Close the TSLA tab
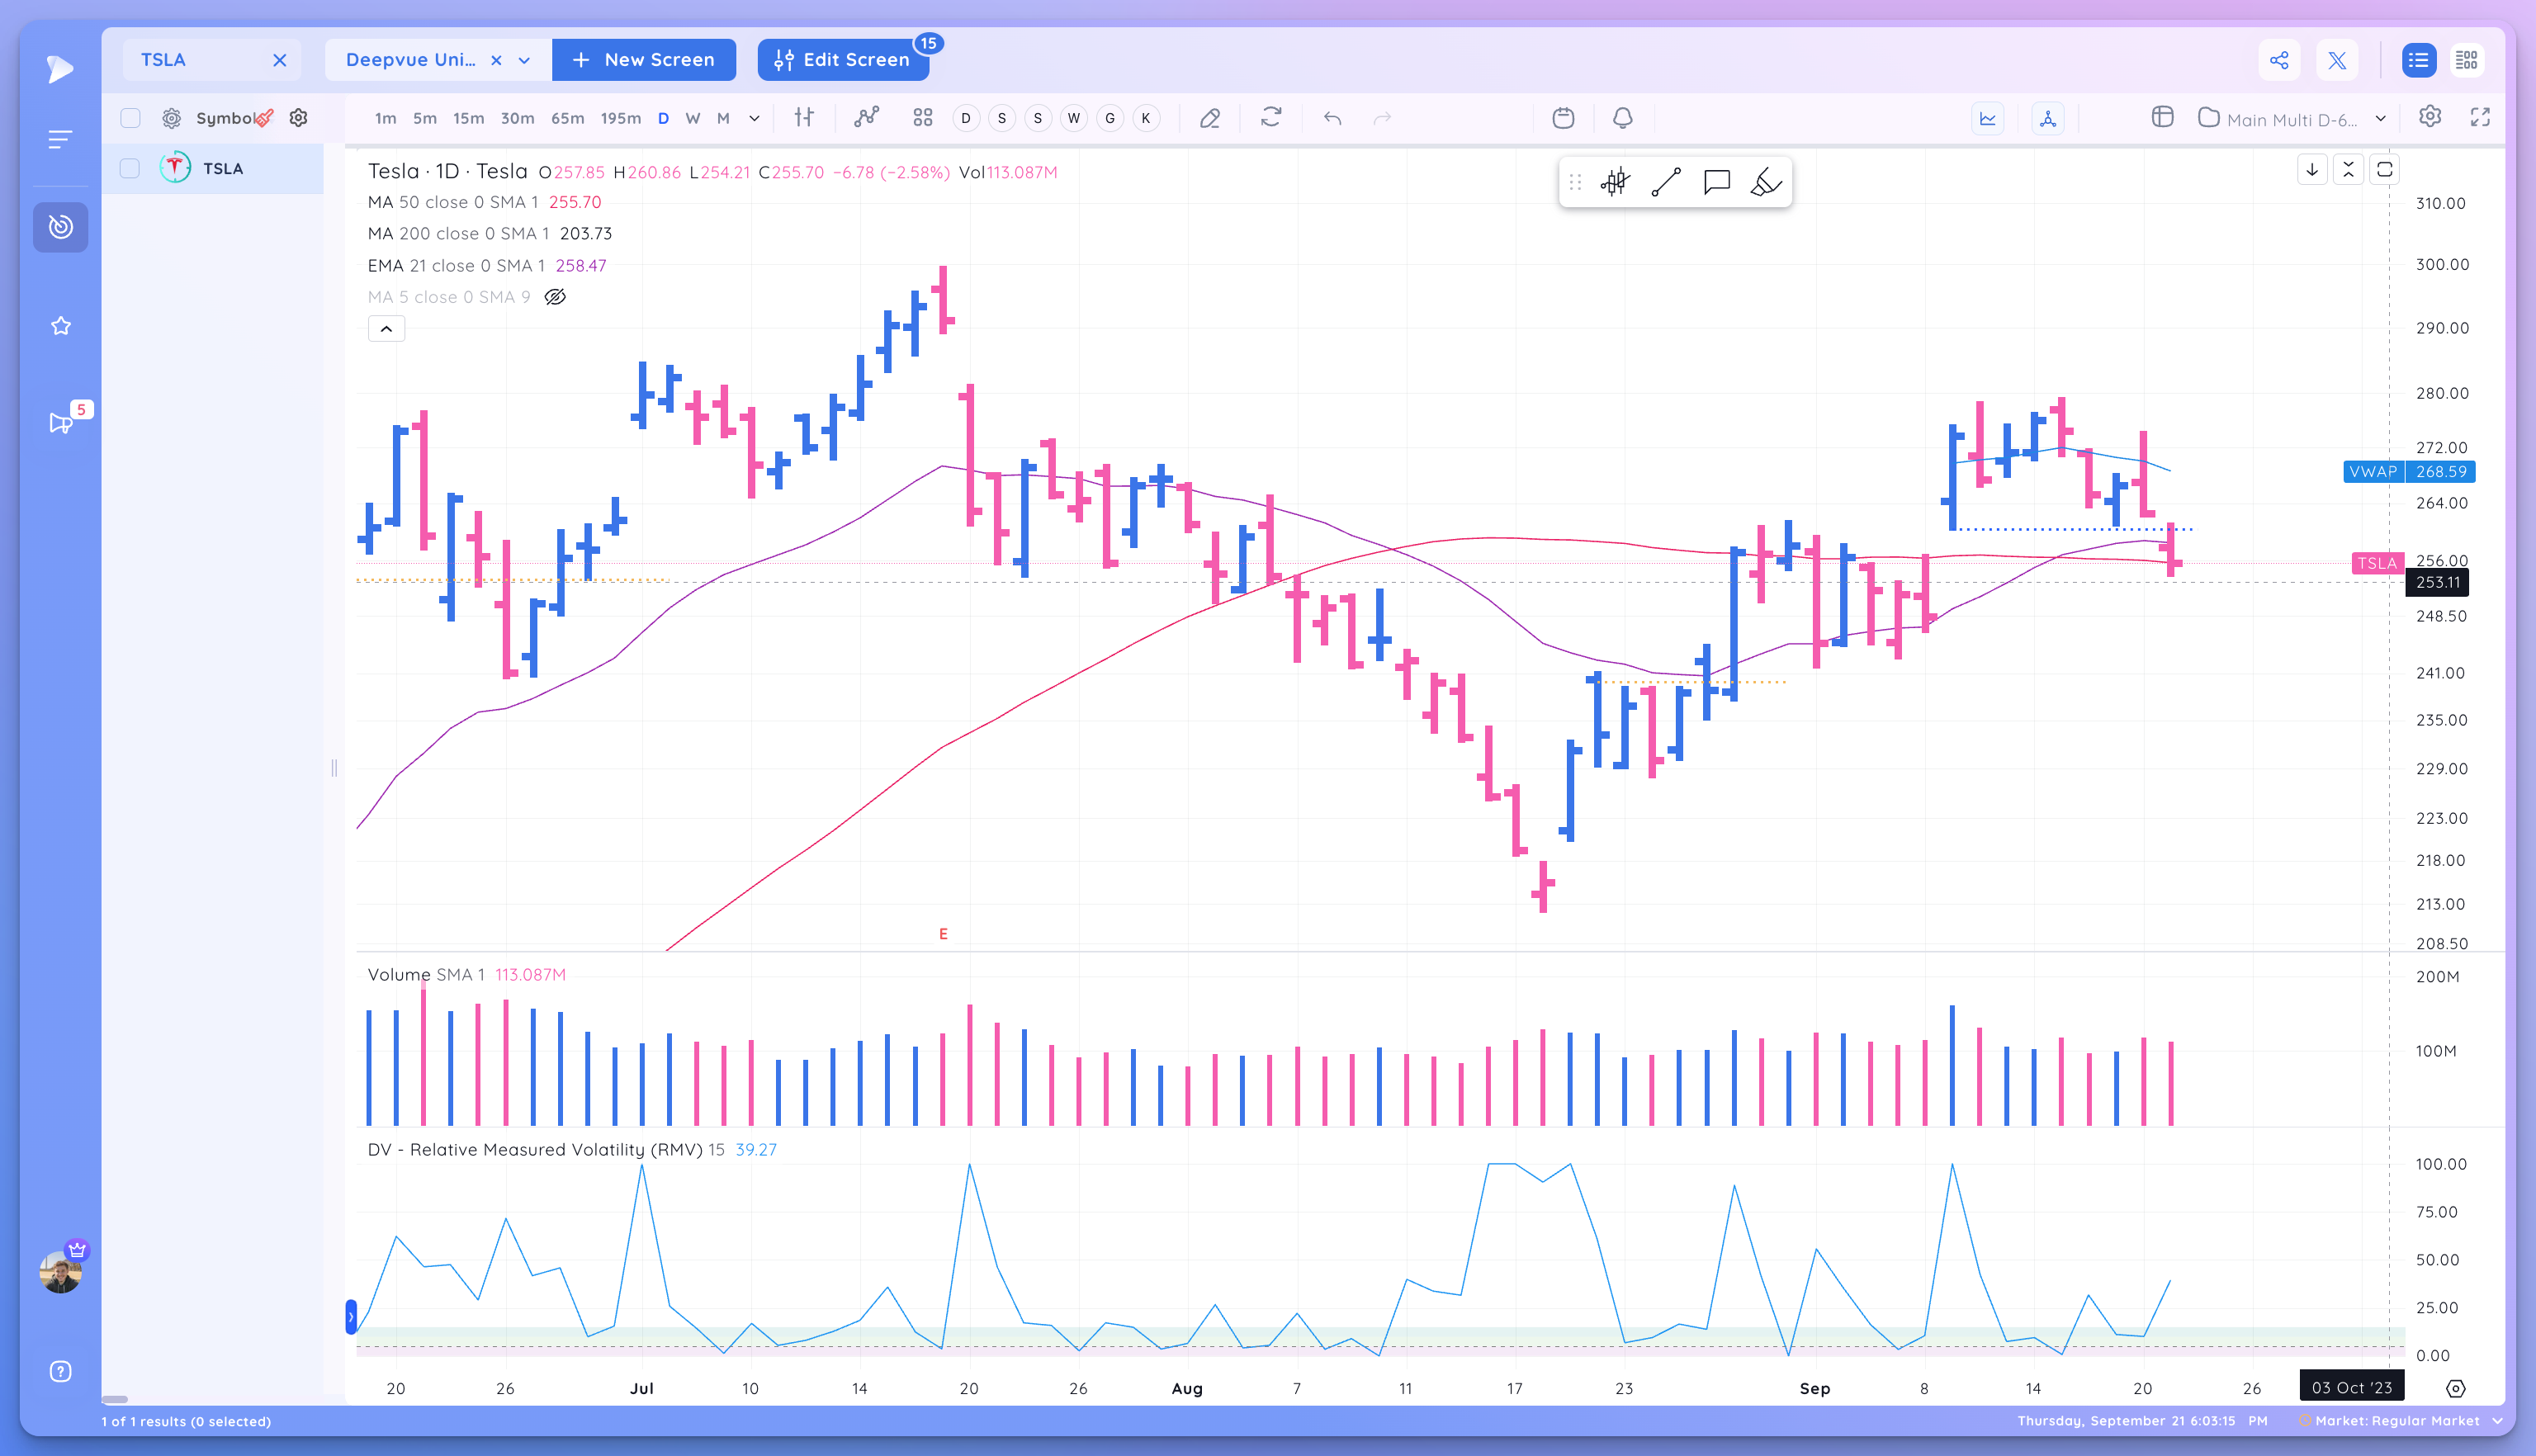This screenshot has width=2536, height=1456. 280,60
